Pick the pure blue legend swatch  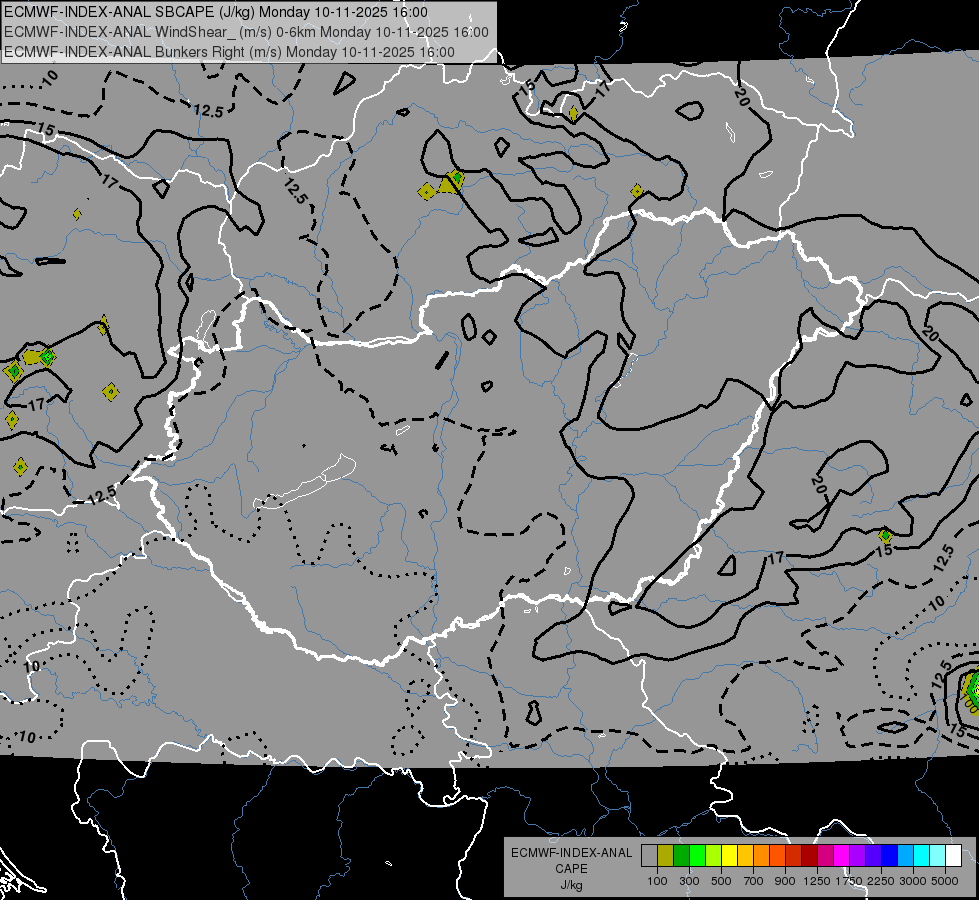click(890, 855)
